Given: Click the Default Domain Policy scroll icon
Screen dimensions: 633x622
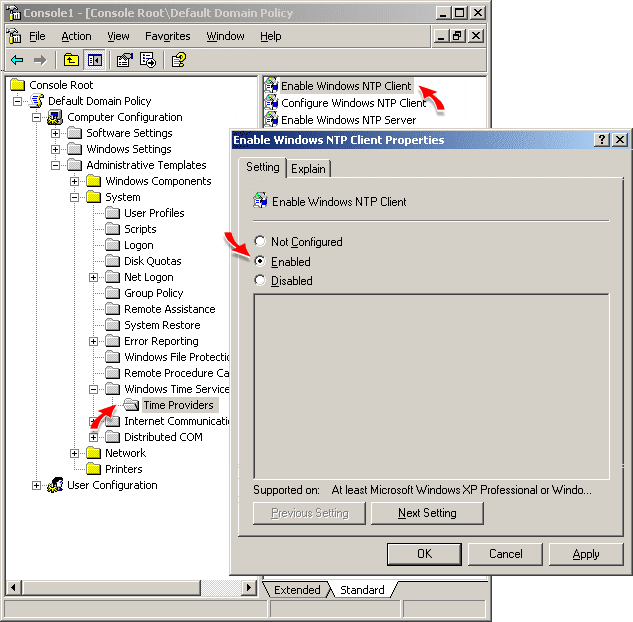Looking at the screenshot, I should point(37,101).
